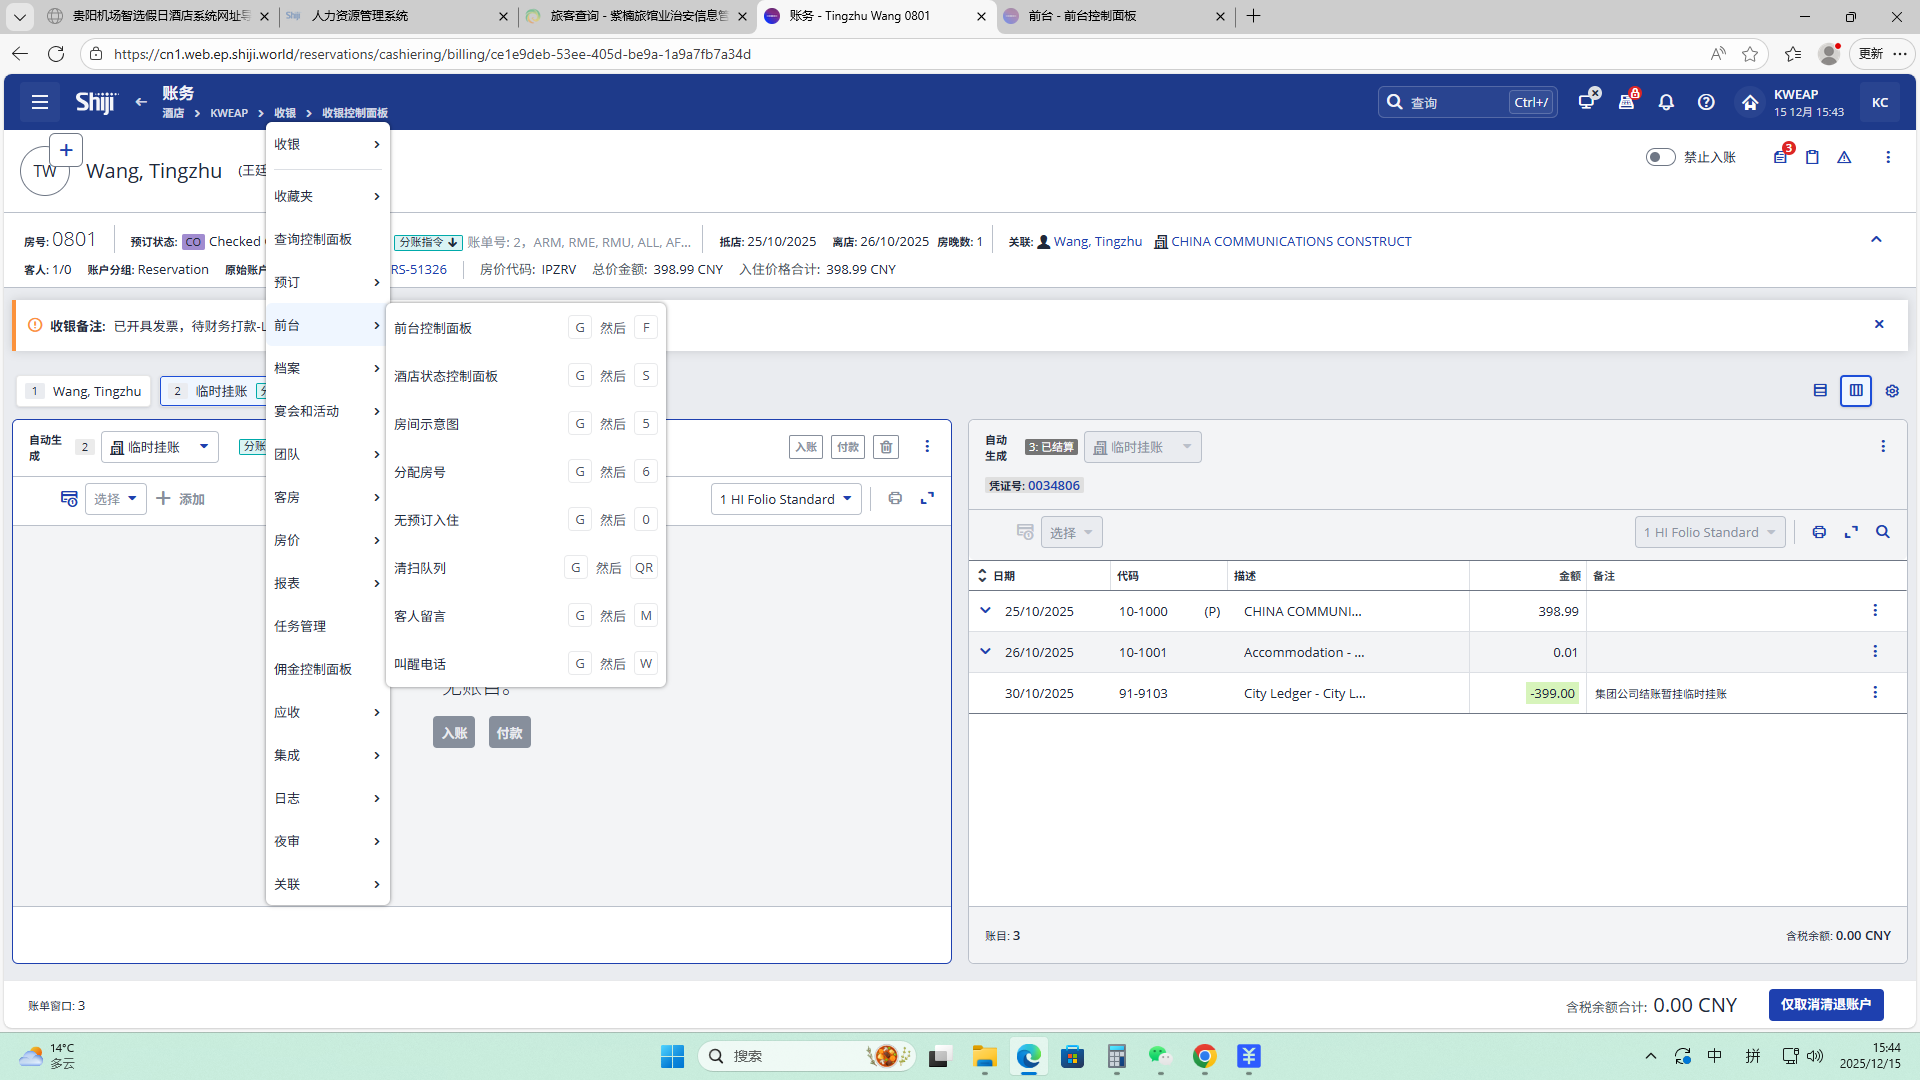Click the home icon in header
Viewport: 1920px width, 1080px height.
tap(1749, 102)
